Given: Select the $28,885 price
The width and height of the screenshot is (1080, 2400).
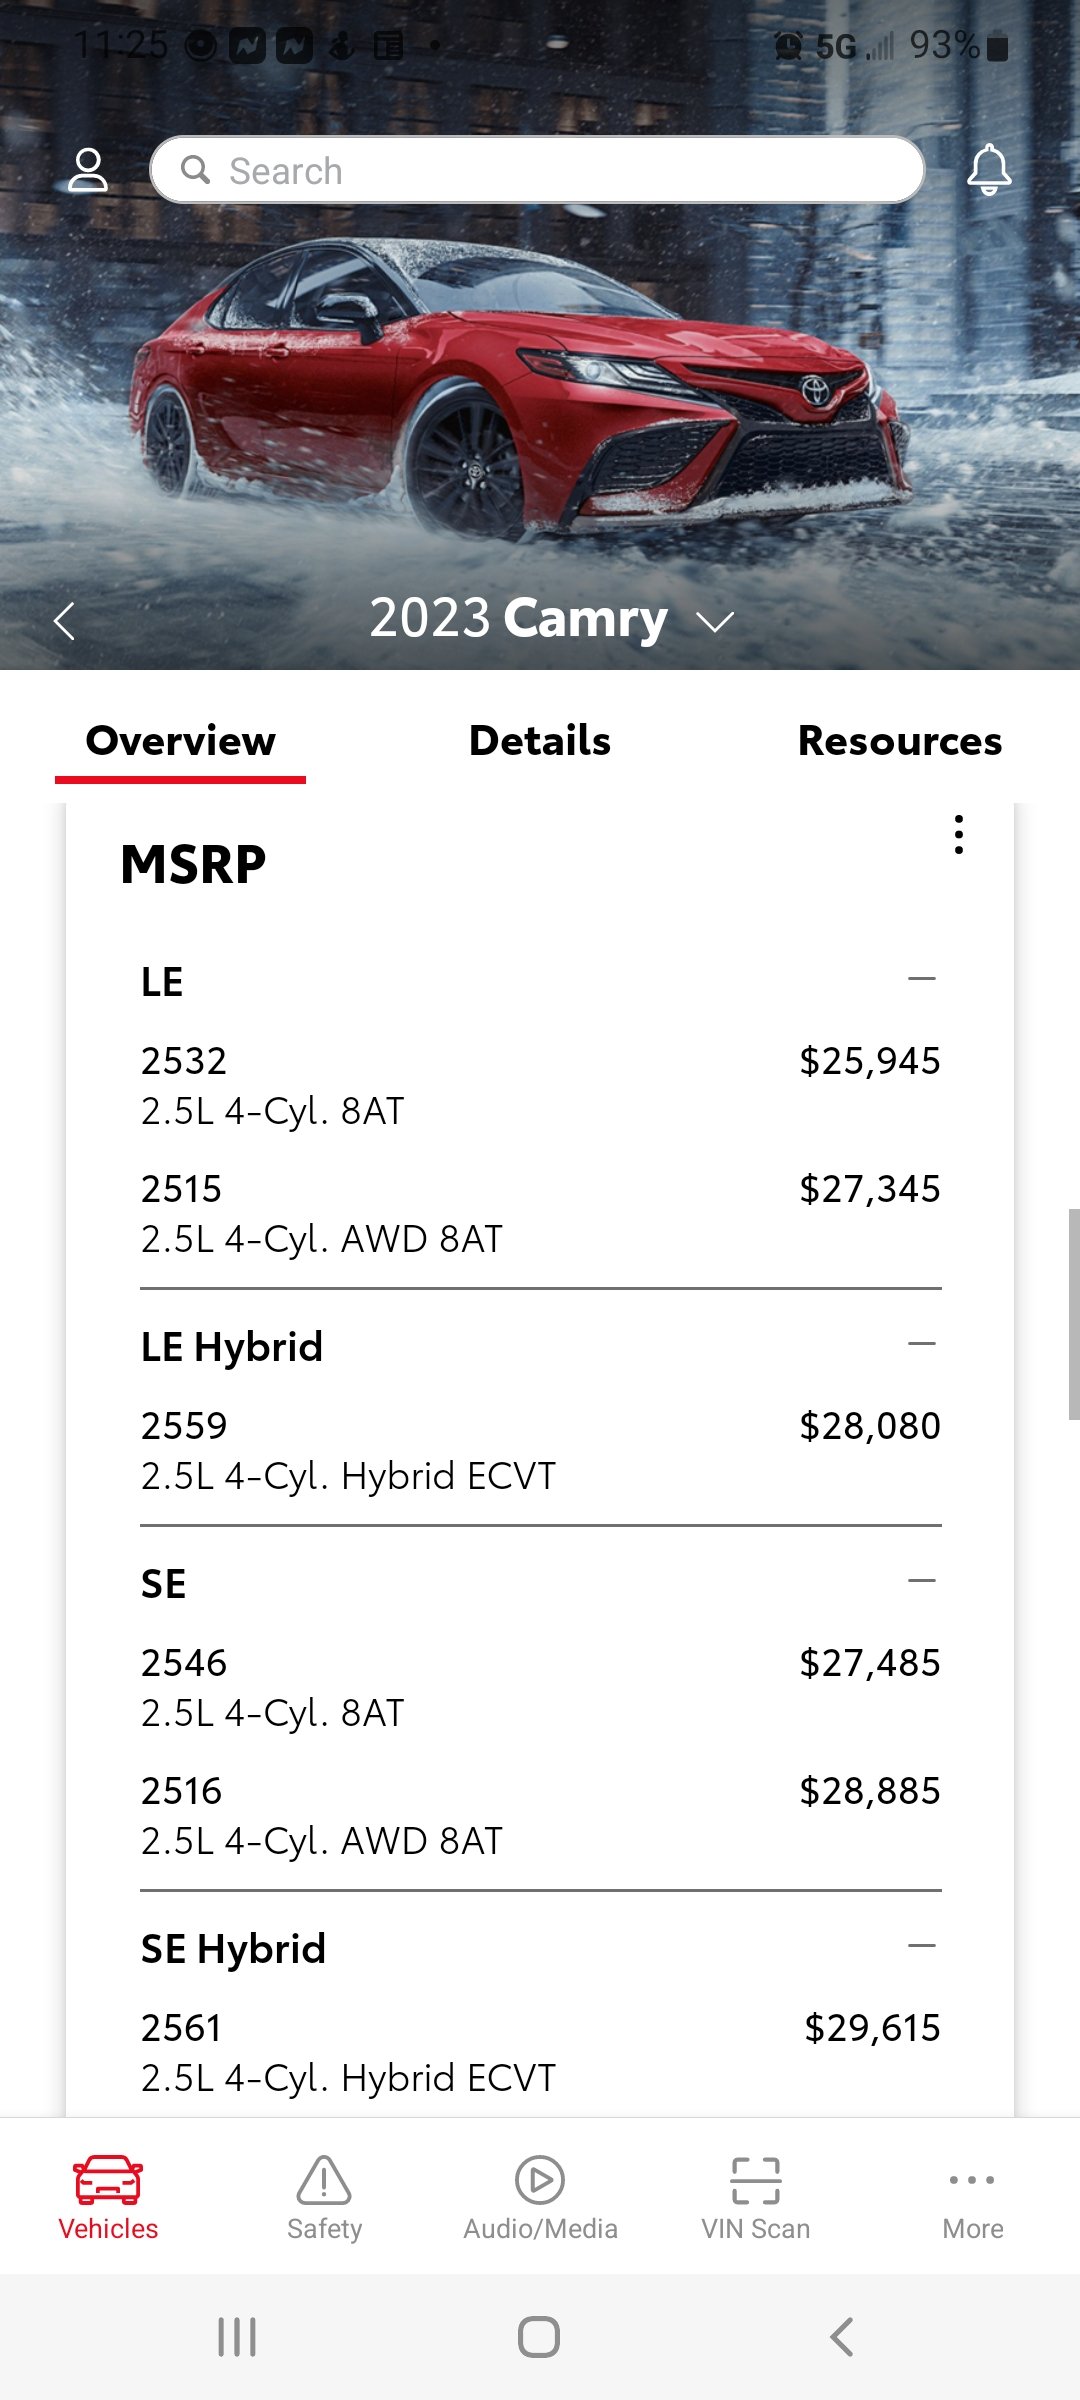Looking at the screenshot, I should [870, 1791].
